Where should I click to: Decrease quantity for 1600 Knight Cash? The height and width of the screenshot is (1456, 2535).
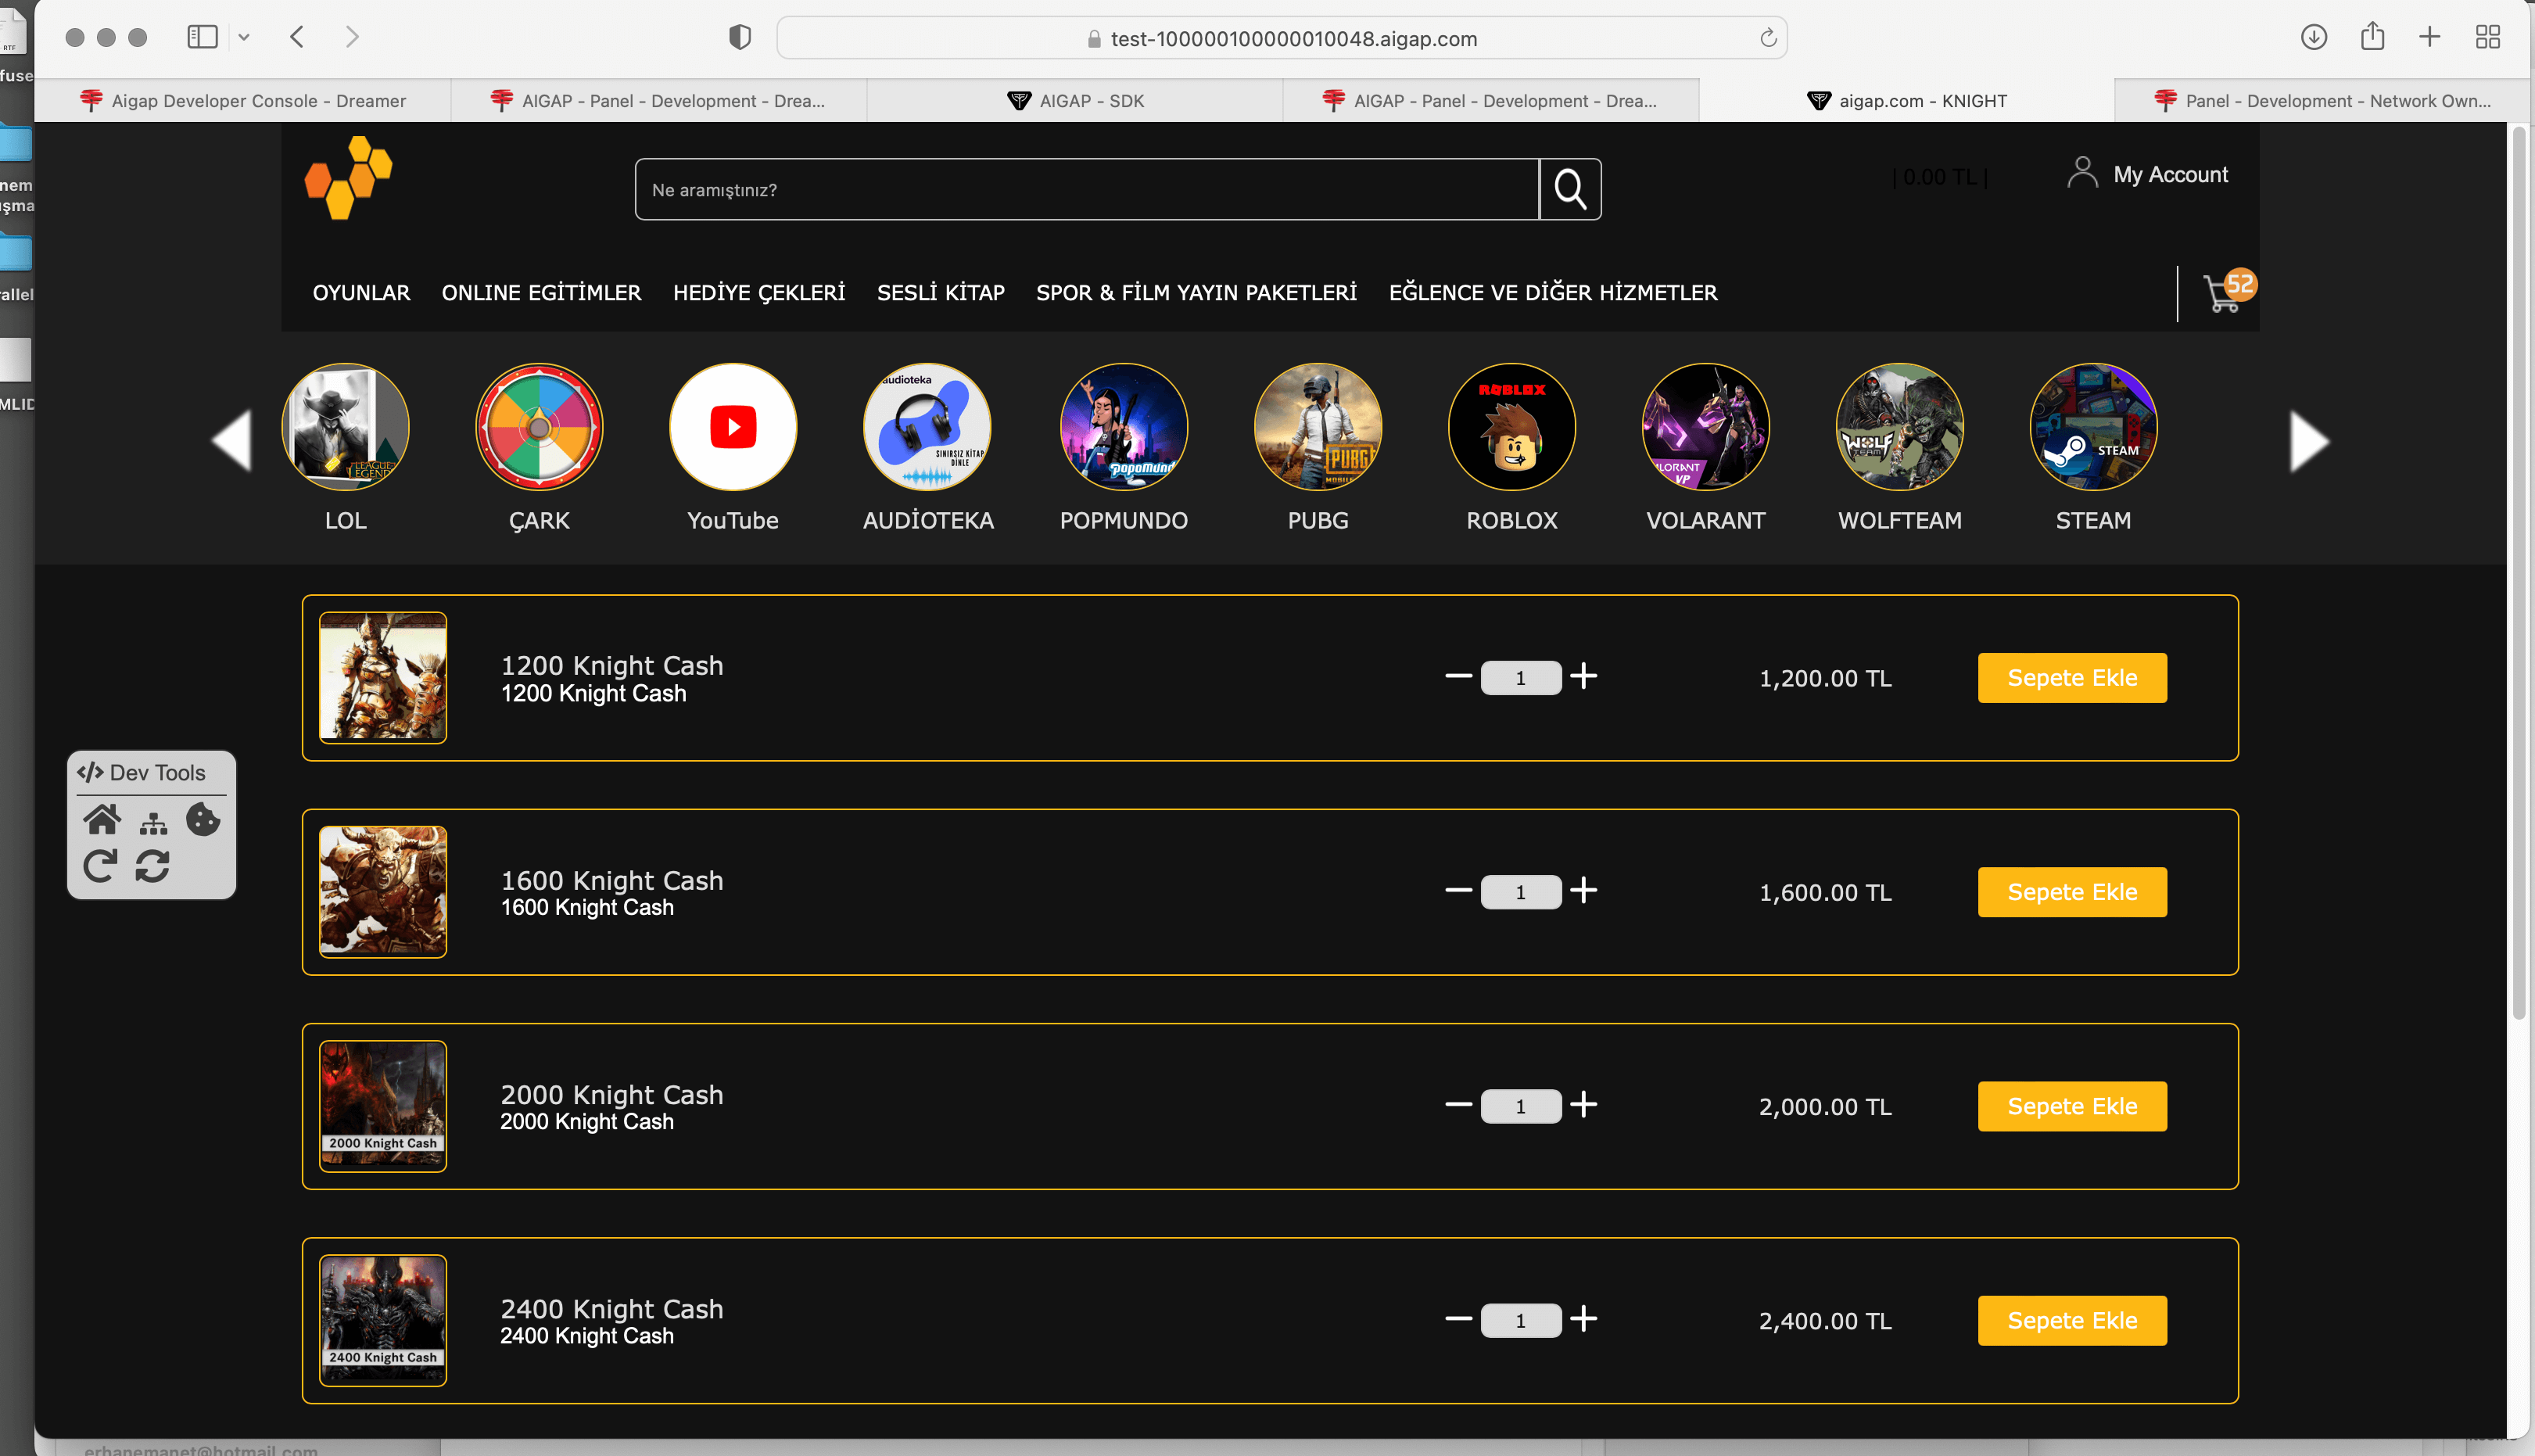(1458, 891)
